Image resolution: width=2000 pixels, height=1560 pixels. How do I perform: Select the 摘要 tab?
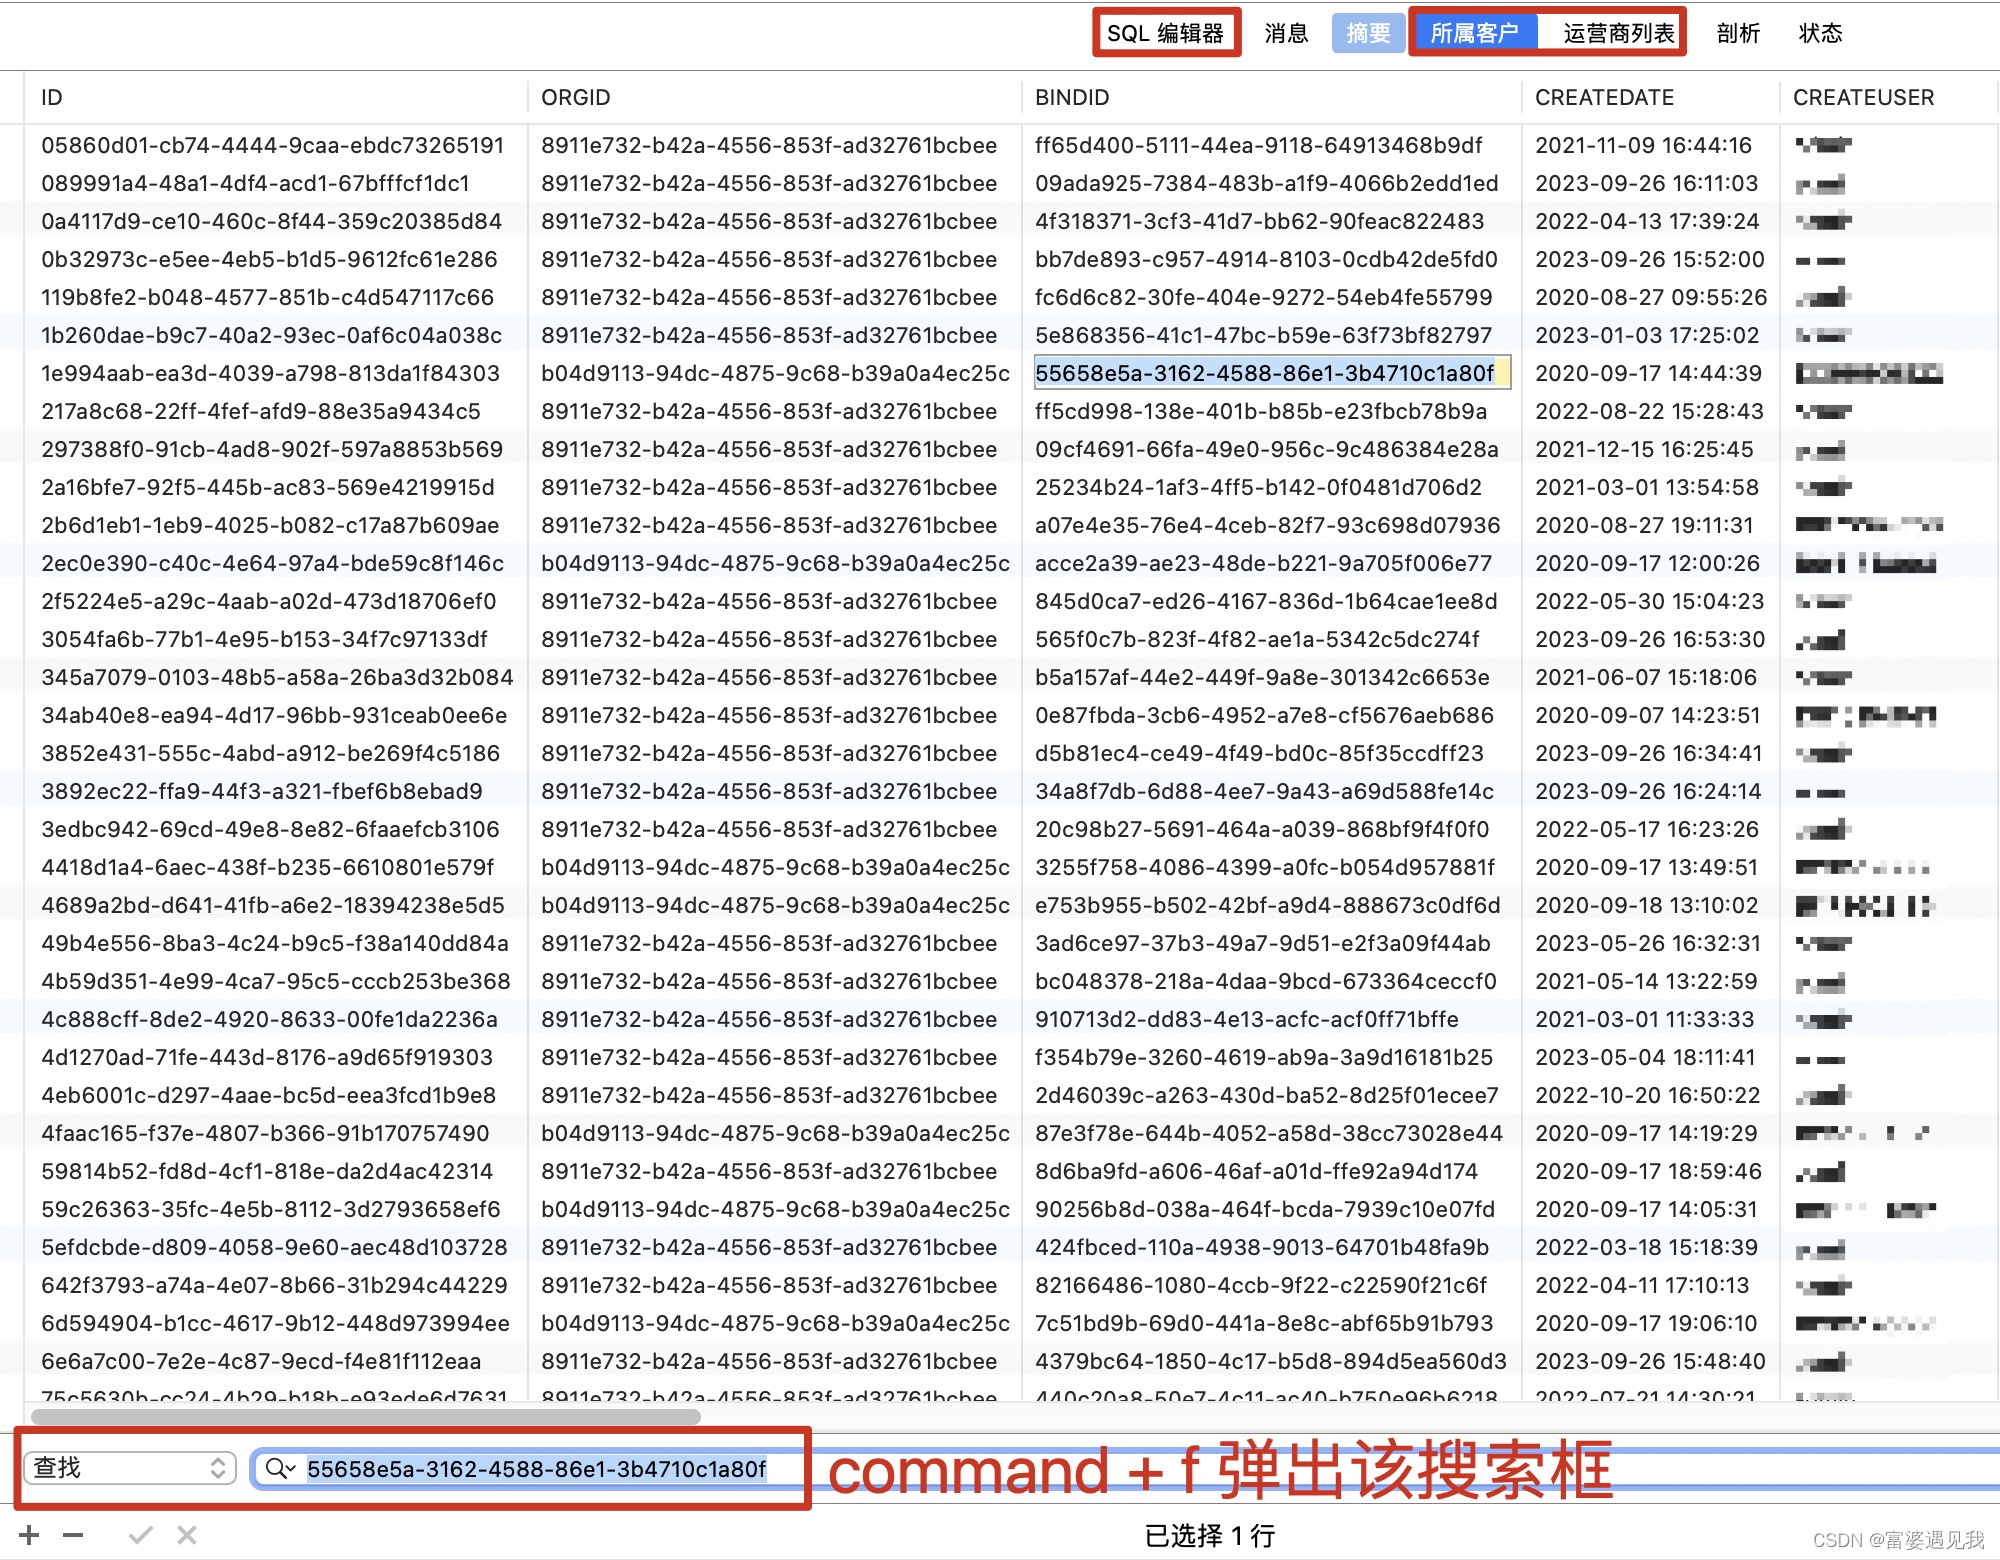(1368, 33)
